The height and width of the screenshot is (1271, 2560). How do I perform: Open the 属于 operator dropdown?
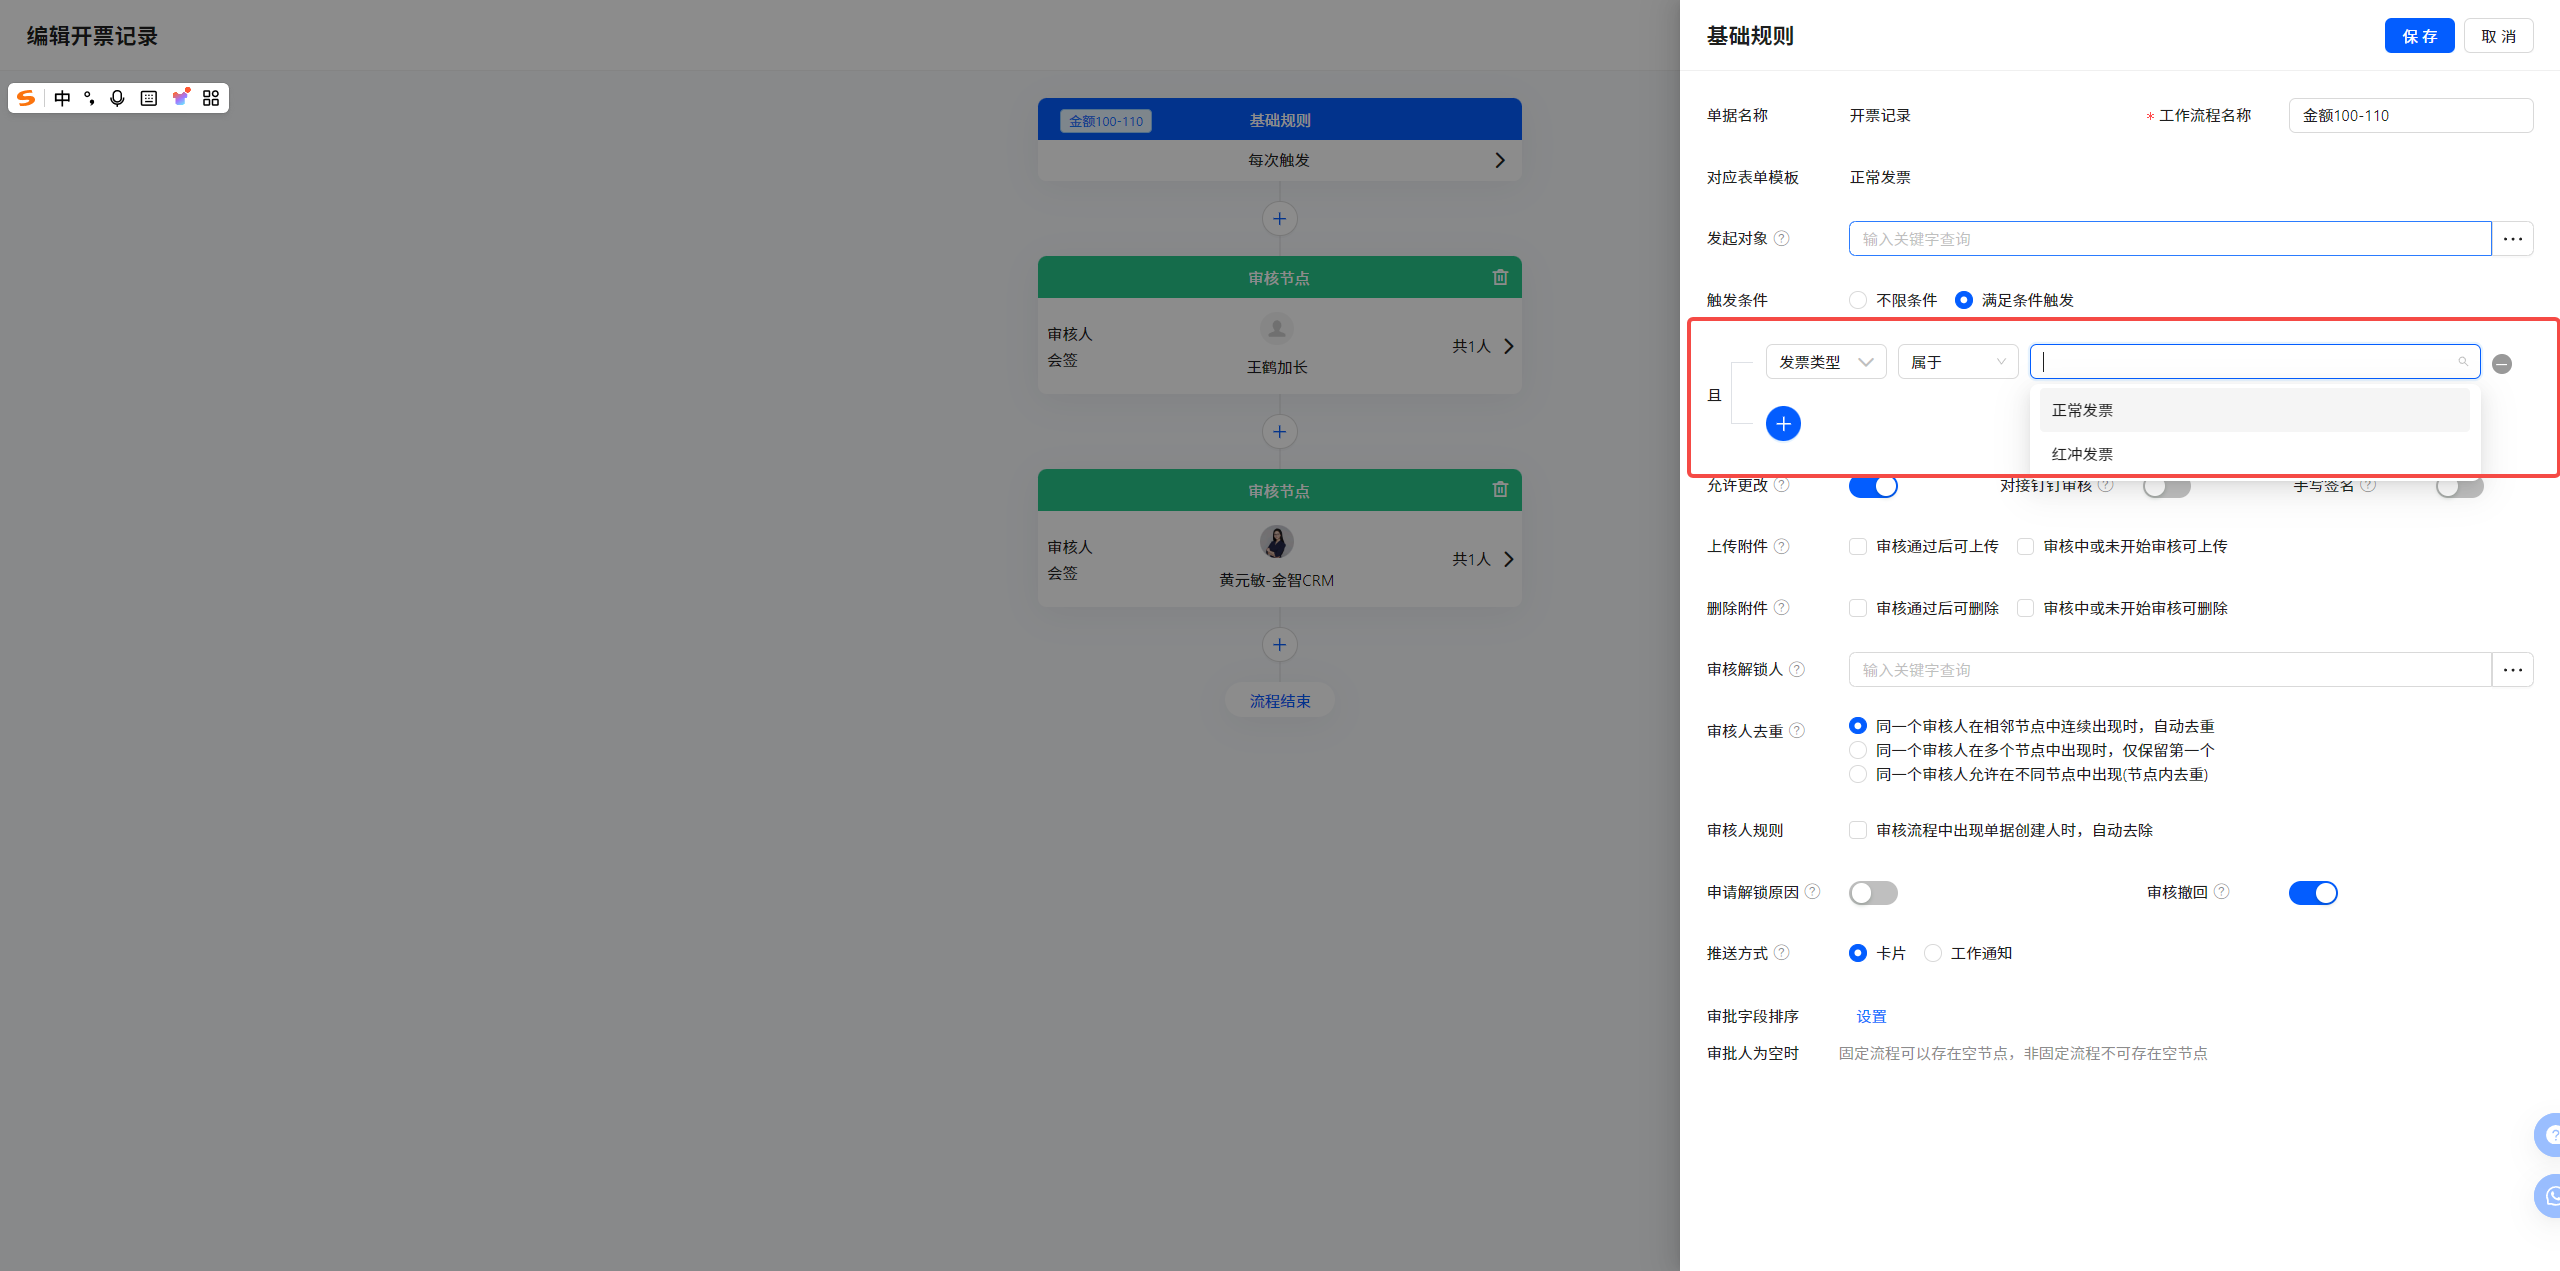1957,362
